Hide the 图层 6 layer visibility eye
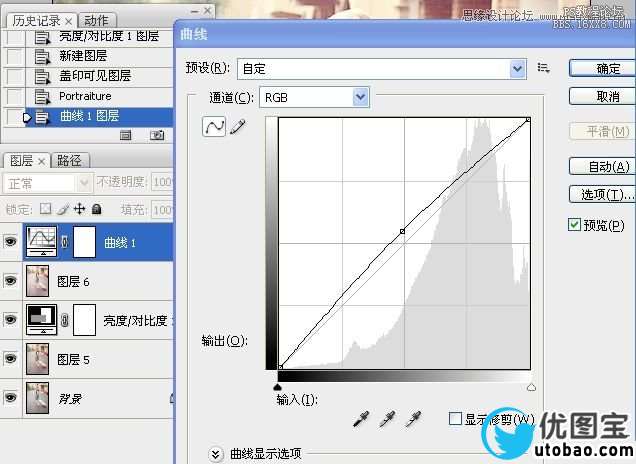 click(11, 282)
